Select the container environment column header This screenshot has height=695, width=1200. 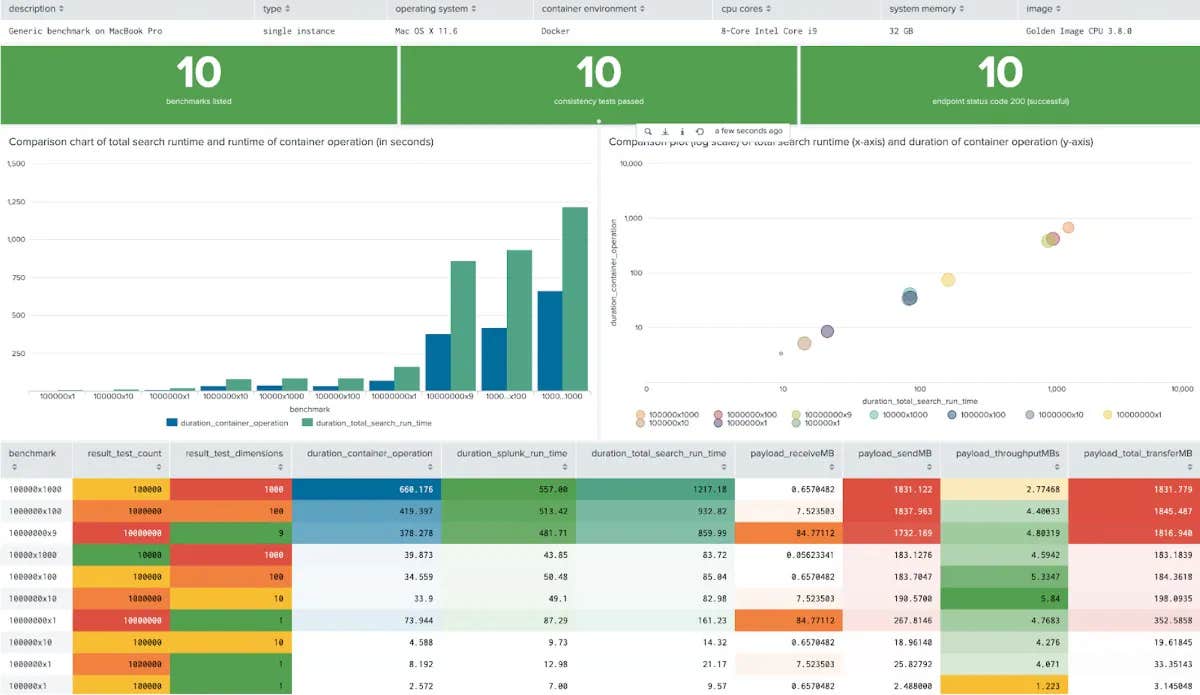click(x=590, y=9)
